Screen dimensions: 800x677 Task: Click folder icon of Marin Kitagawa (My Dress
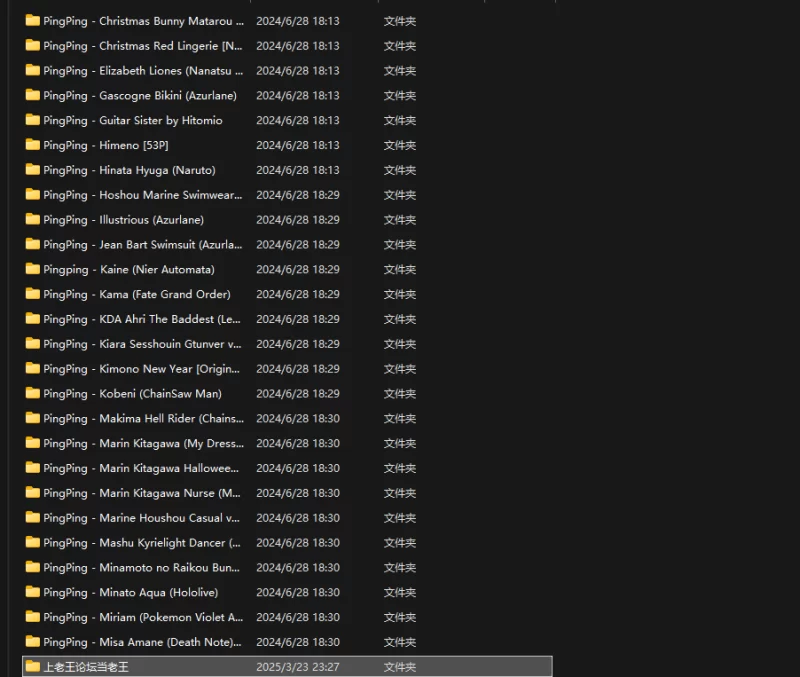pyautogui.click(x=33, y=443)
